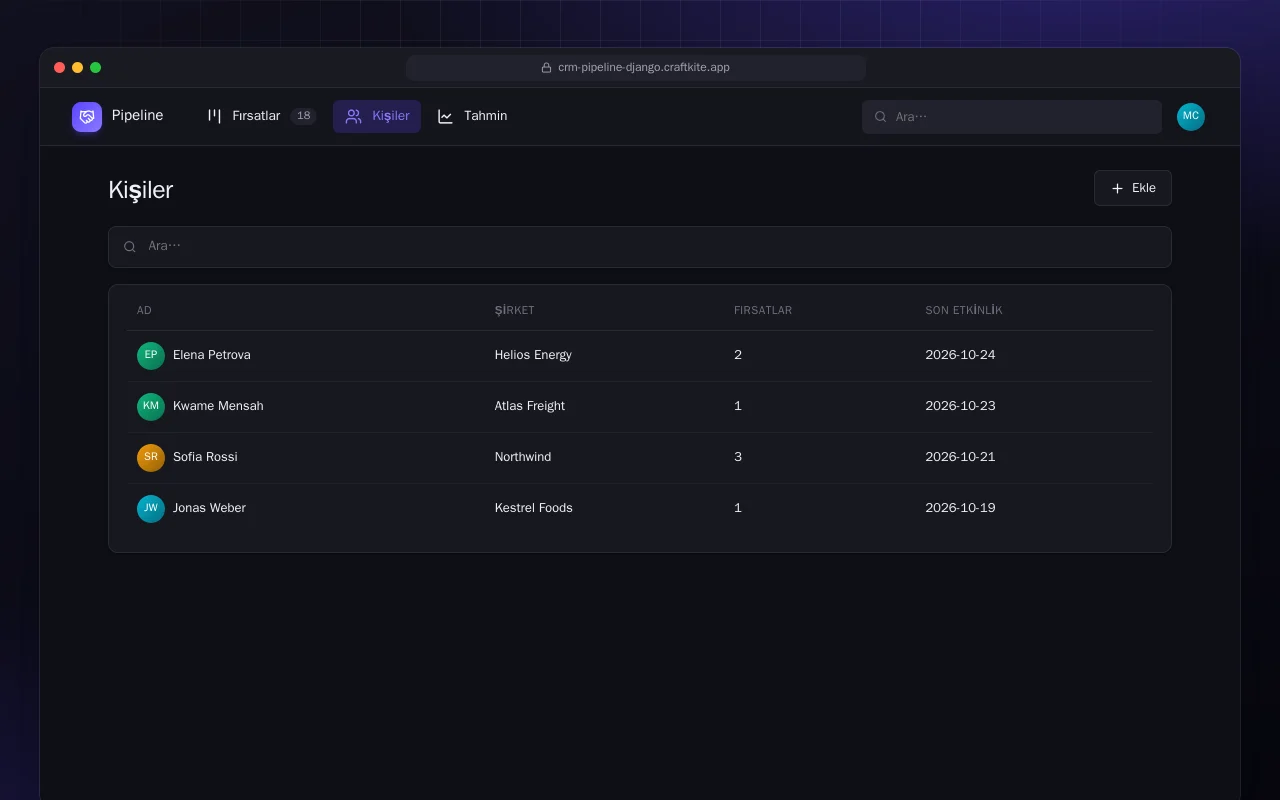The image size is (1280, 800).
Task: Open Fırsatlar via its kanban icon
Action: tap(214, 116)
